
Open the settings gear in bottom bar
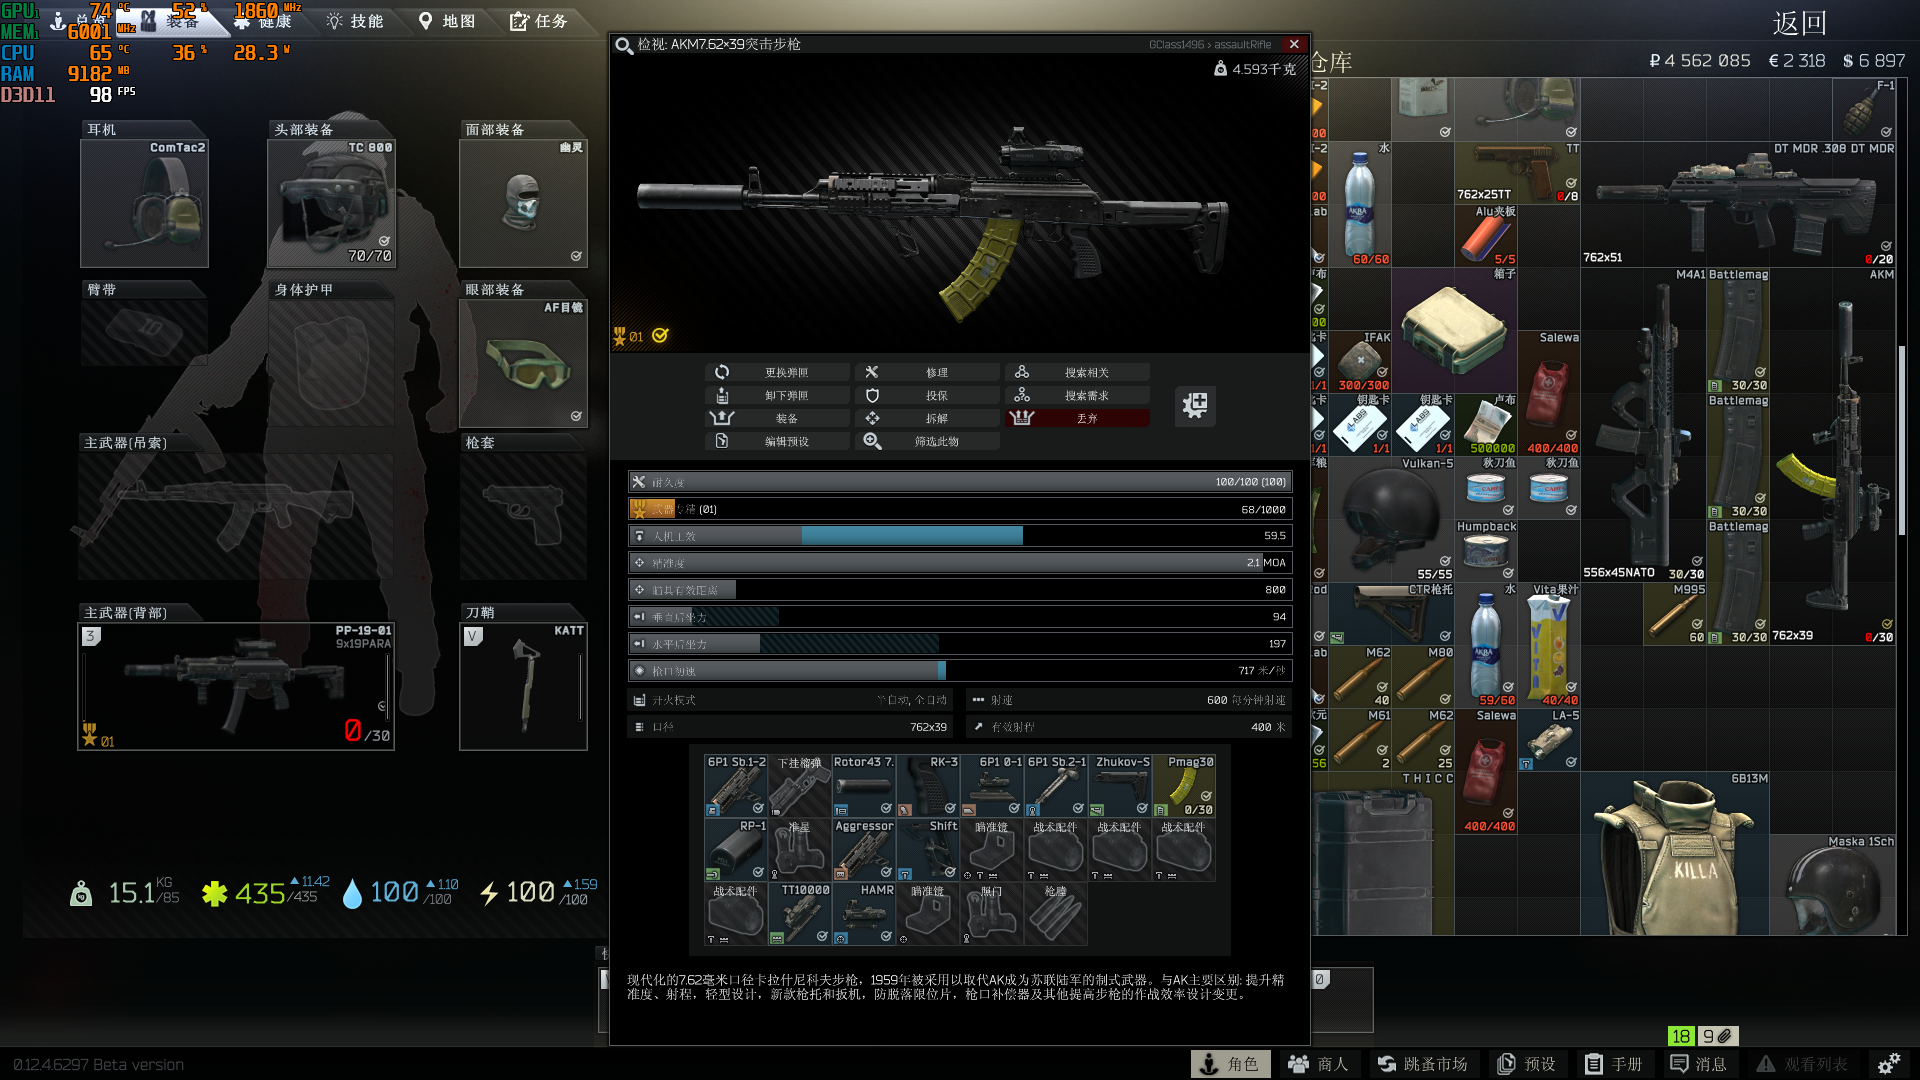click(x=1889, y=1064)
